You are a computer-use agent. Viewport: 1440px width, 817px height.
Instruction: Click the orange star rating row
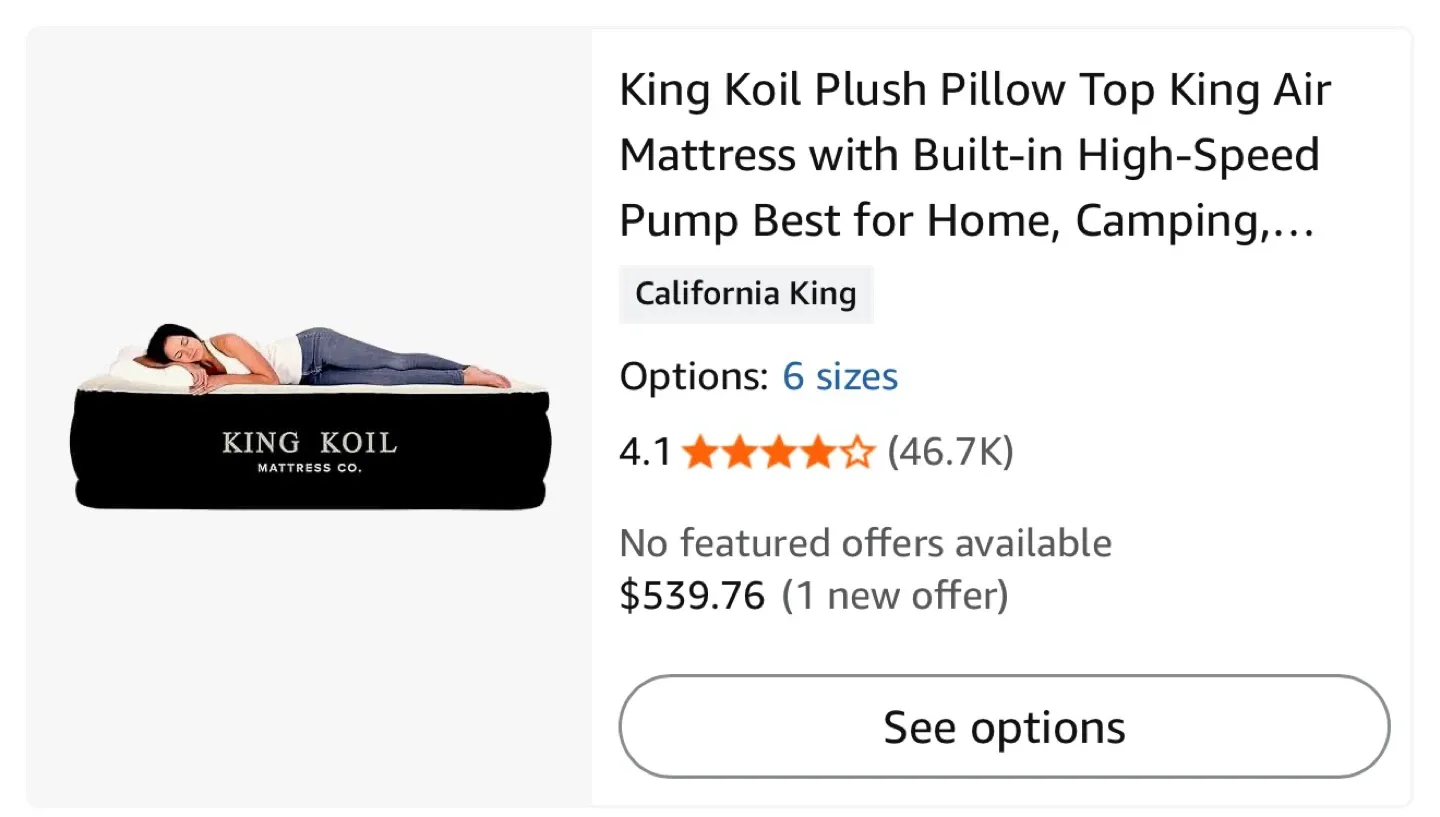point(779,452)
